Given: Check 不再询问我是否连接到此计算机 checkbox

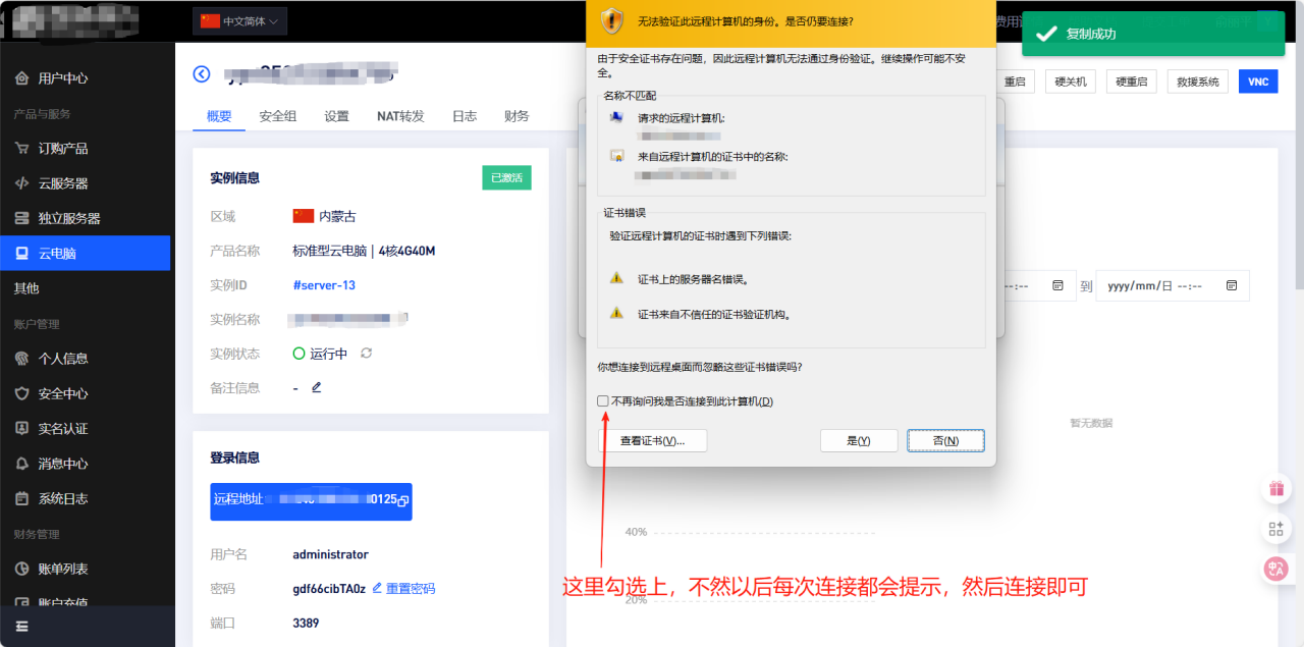Looking at the screenshot, I should [x=603, y=401].
